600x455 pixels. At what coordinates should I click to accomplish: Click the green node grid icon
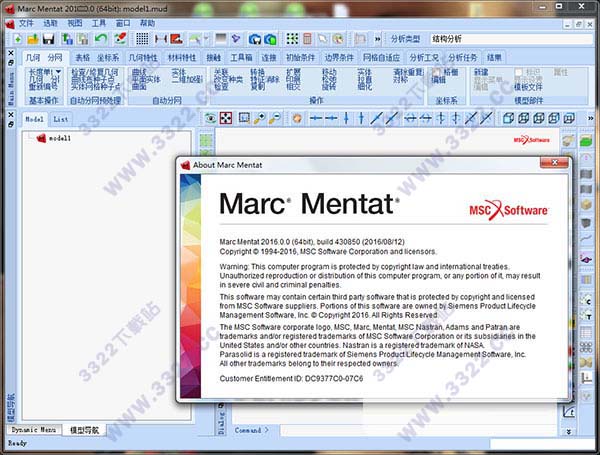(292, 39)
